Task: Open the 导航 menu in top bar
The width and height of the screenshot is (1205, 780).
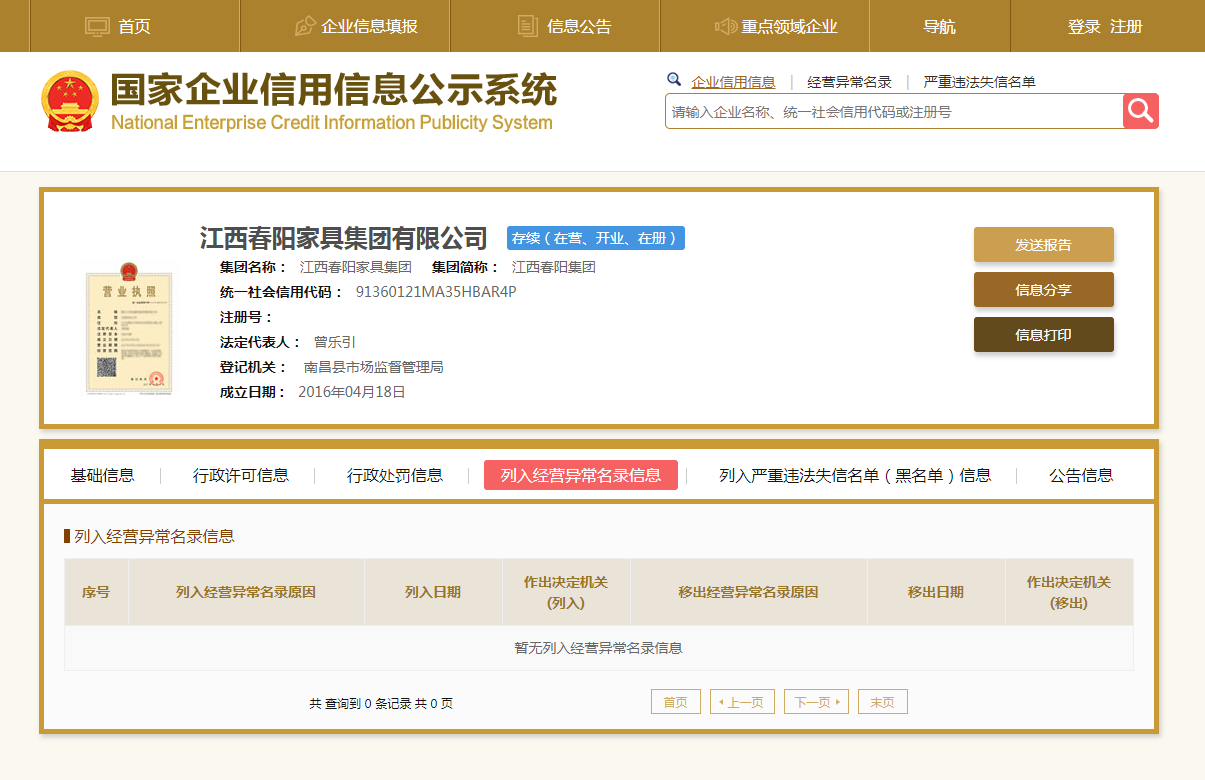Action: (939, 27)
